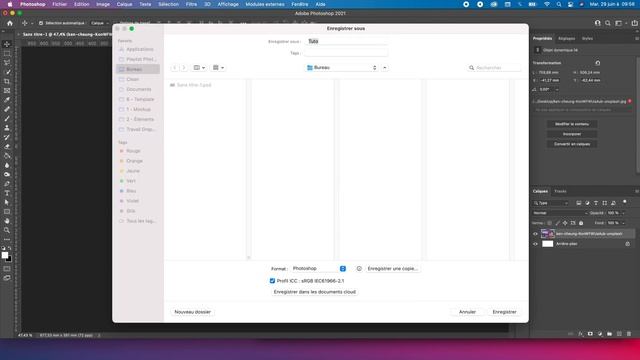Click the Enregistrer button
This screenshot has width=640, height=360.
pos(504,312)
